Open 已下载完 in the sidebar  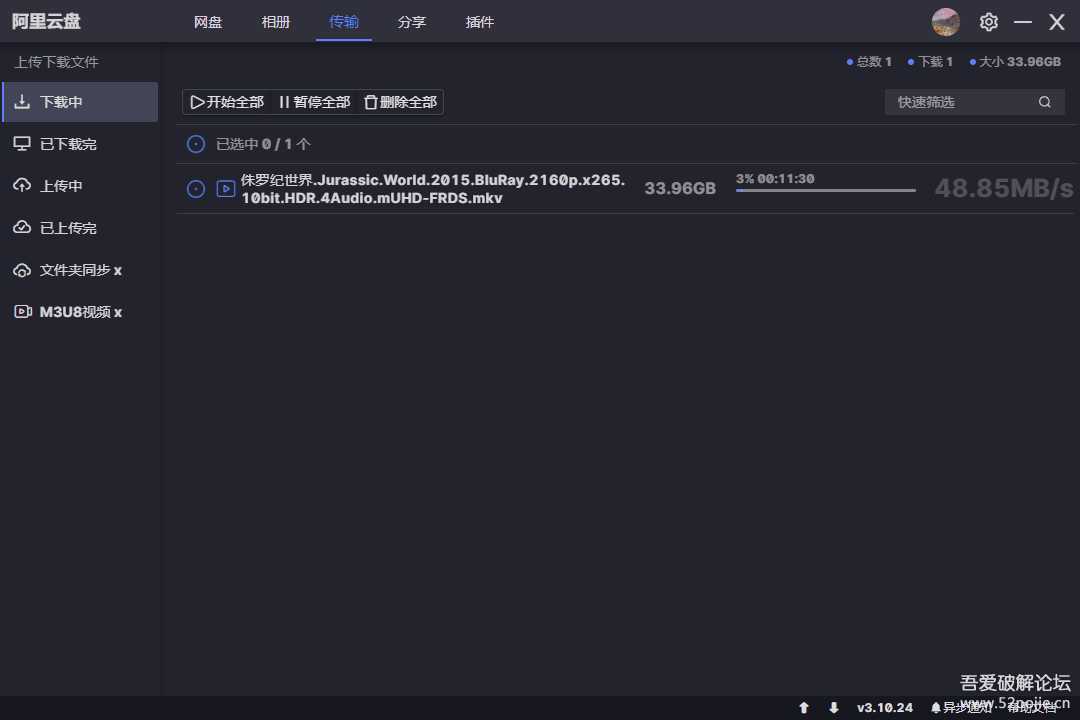(81, 144)
